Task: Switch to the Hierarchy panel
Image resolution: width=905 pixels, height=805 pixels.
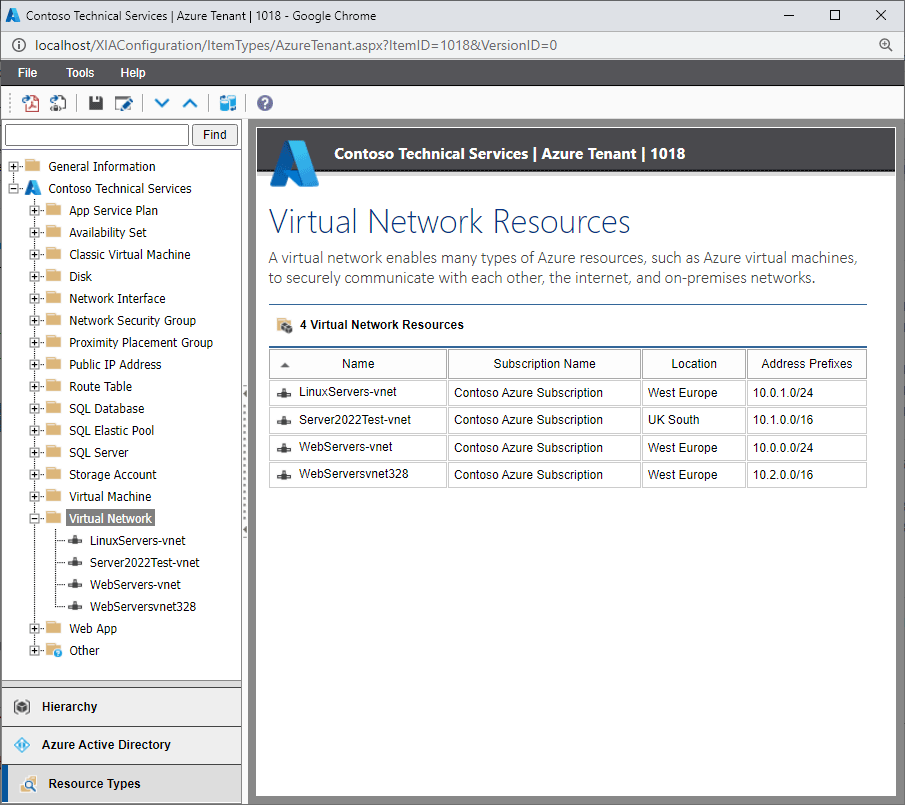Action: 121,707
